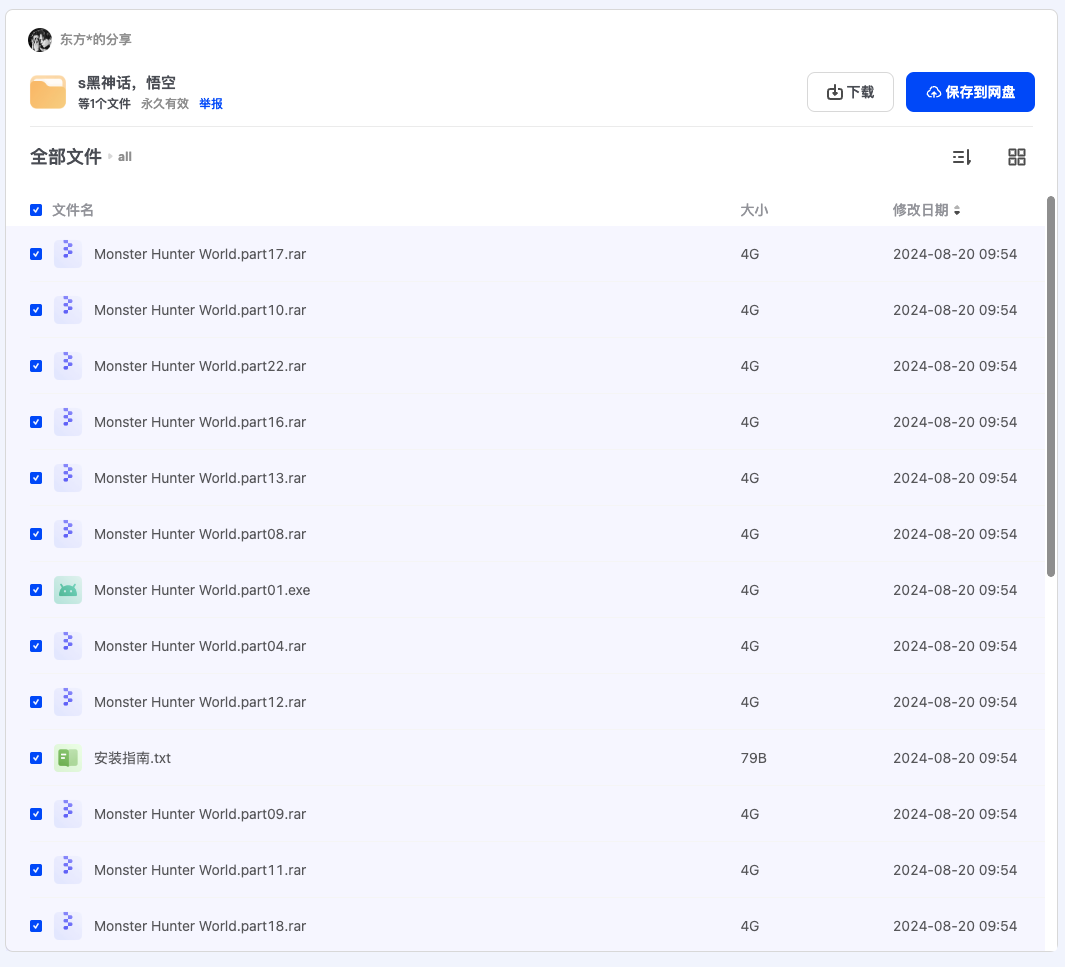
Task: Click the 举报 report link
Action: pyautogui.click(x=211, y=103)
